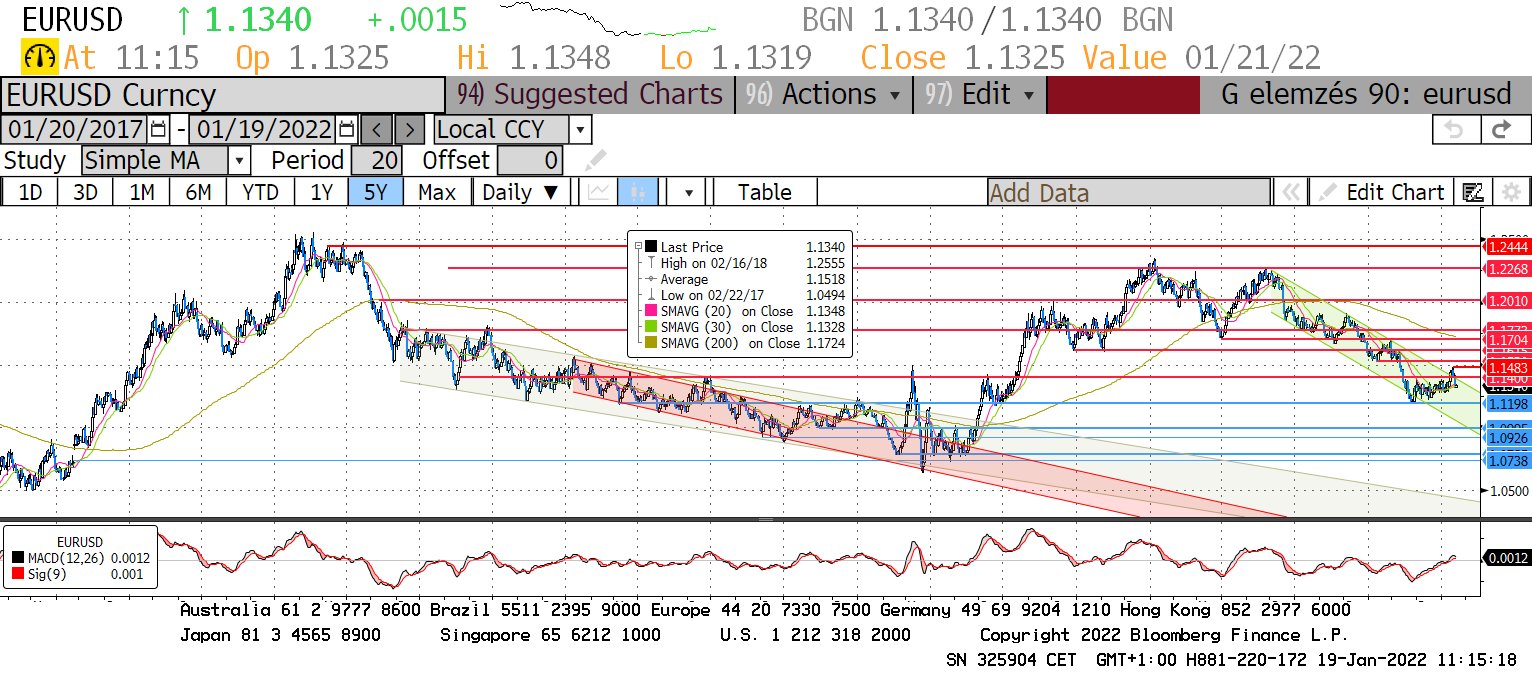Collapse the Last Price legend tree
The image size is (1532, 689).
(x=637, y=246)
